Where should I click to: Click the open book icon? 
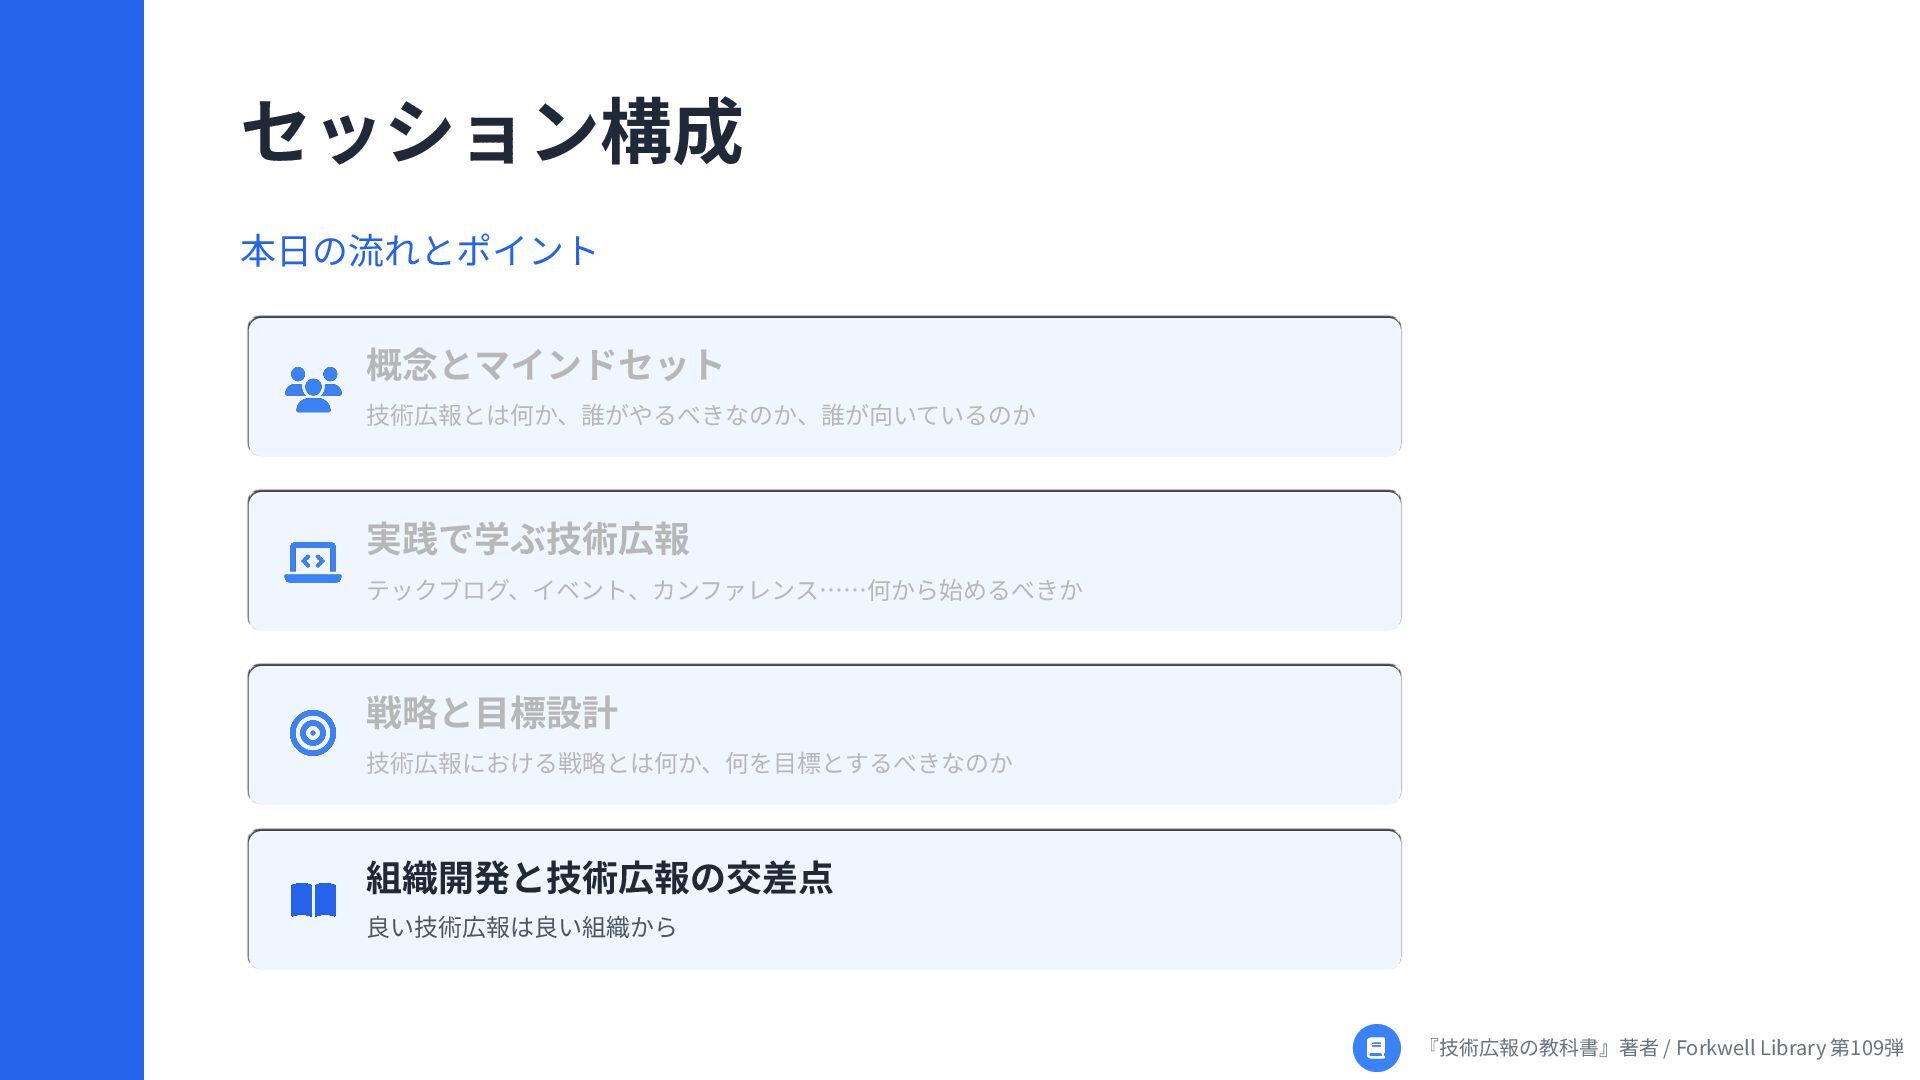pyautogui.click(x=313, y=900)
